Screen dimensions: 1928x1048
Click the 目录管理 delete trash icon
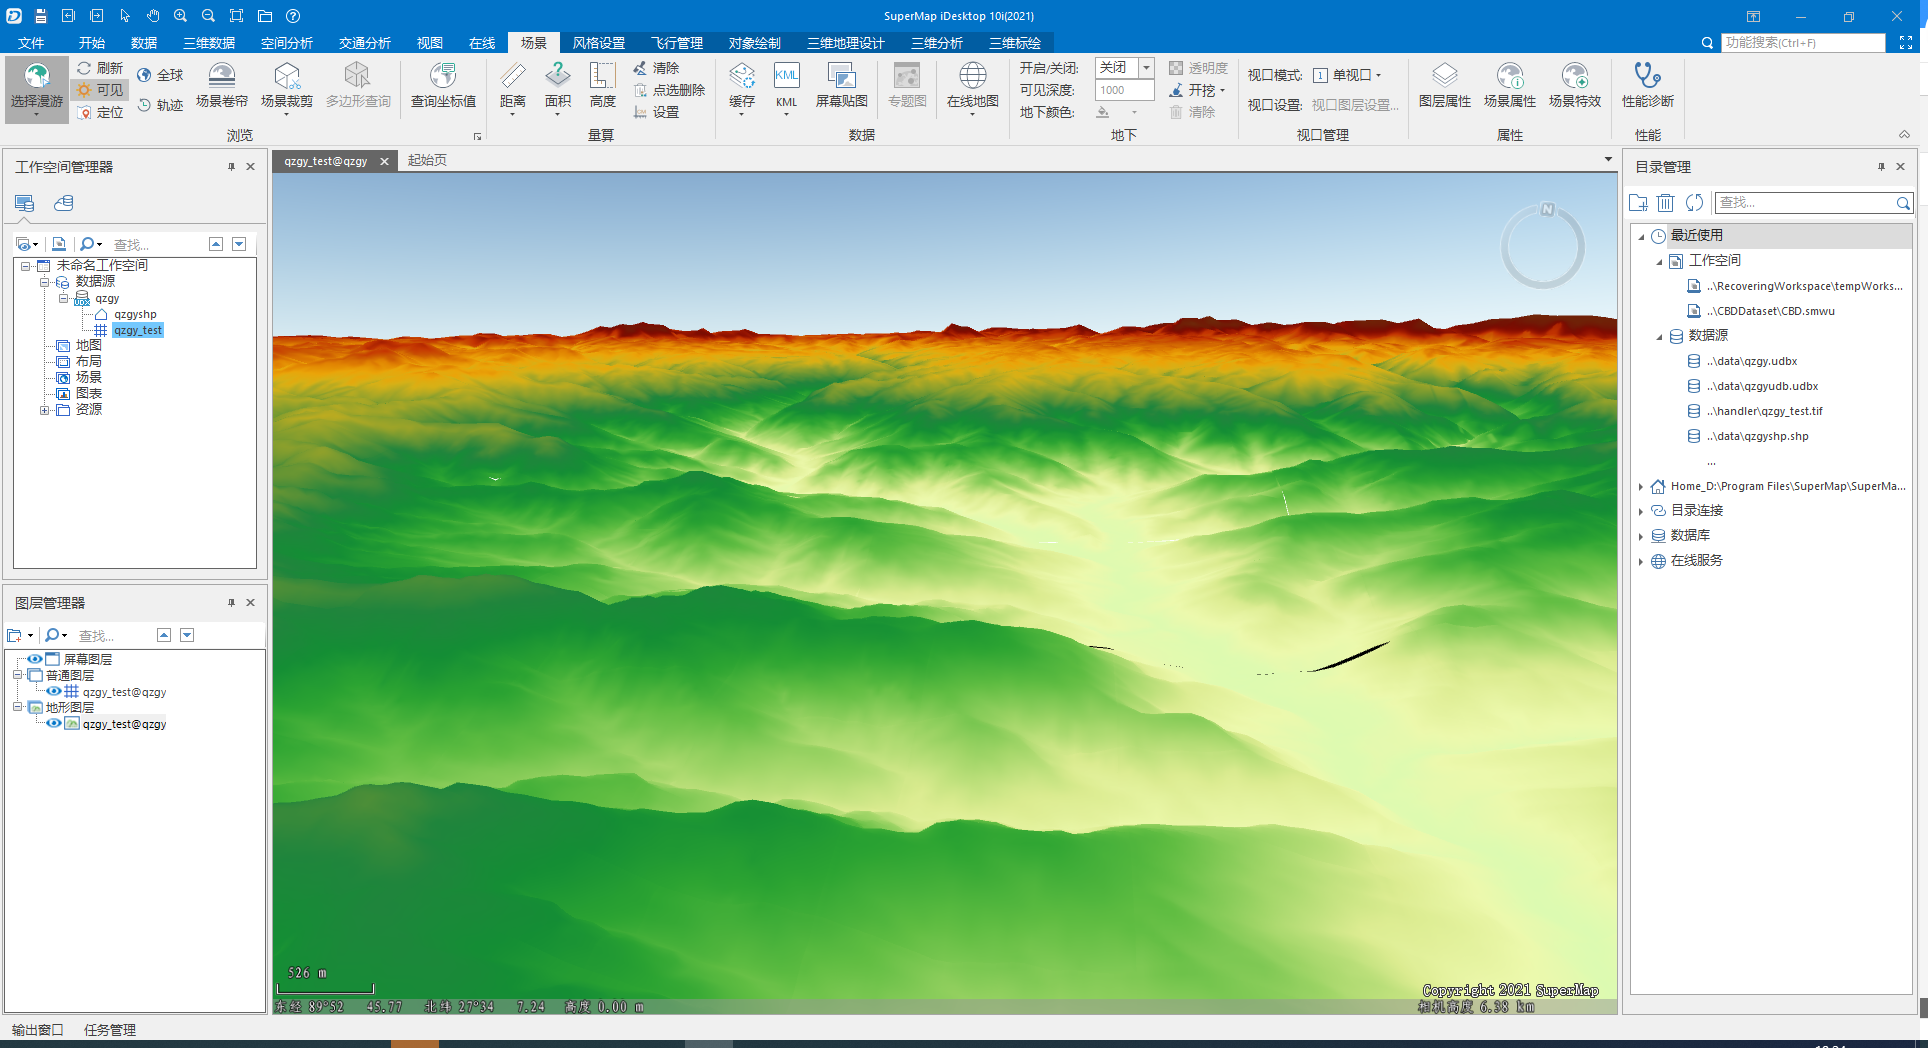click(1665, 203)
